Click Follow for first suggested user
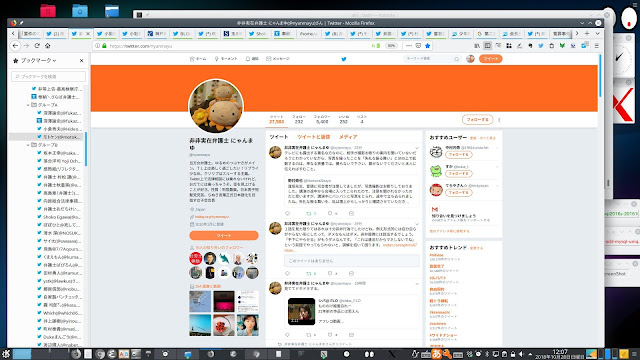The height and width of the screenshot is (360, 640). point(459,155)
